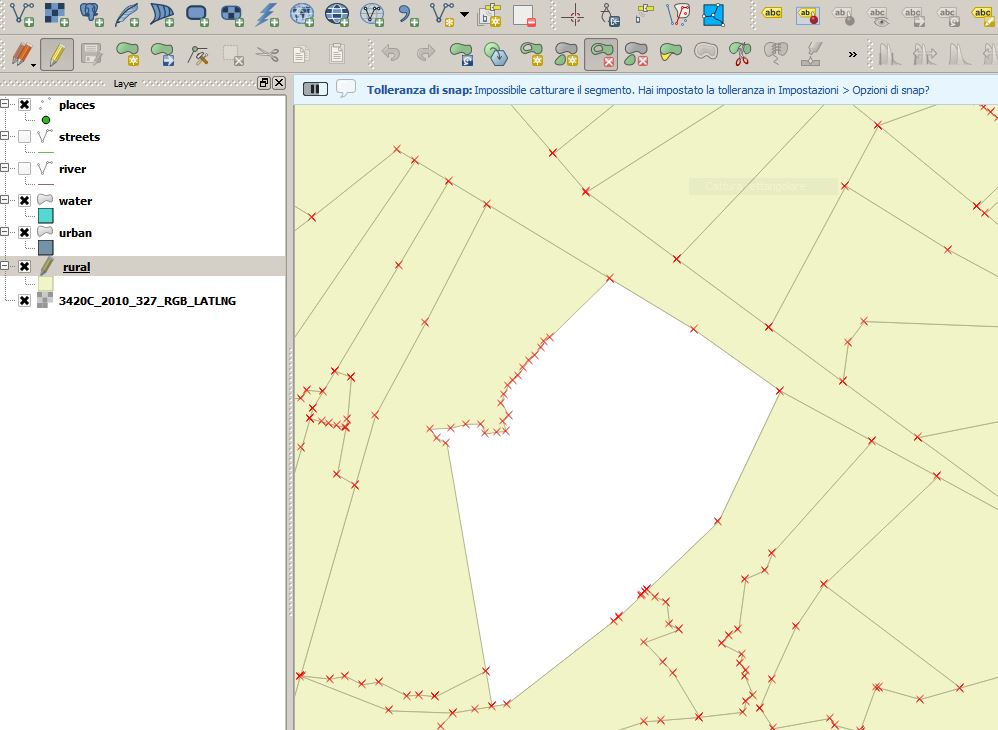Select the Delete Part tool
Viewport: 998px width, 730px height.
[636, 54]
